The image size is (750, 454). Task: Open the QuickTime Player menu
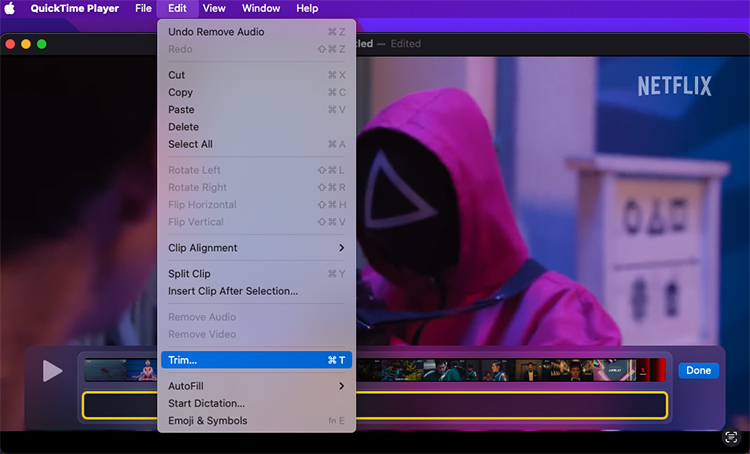click(x=75, y=8)
